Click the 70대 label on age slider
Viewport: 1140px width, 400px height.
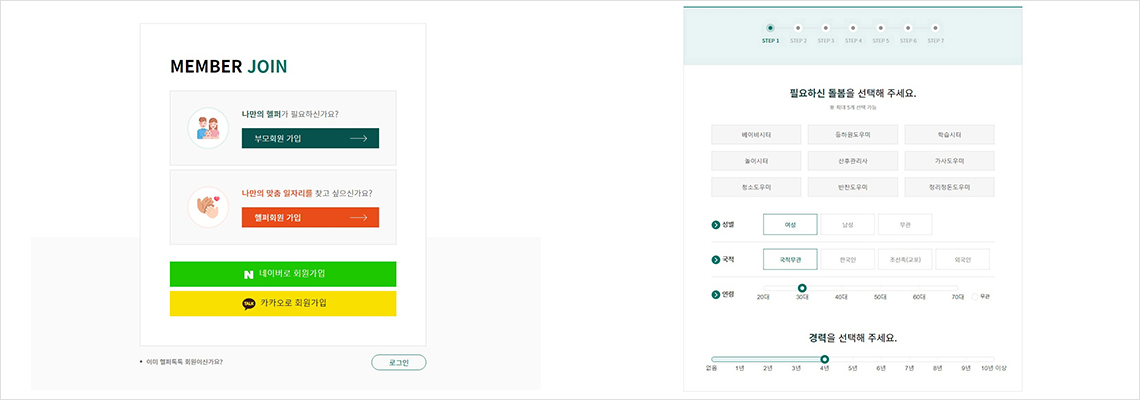tap(958, 297)
